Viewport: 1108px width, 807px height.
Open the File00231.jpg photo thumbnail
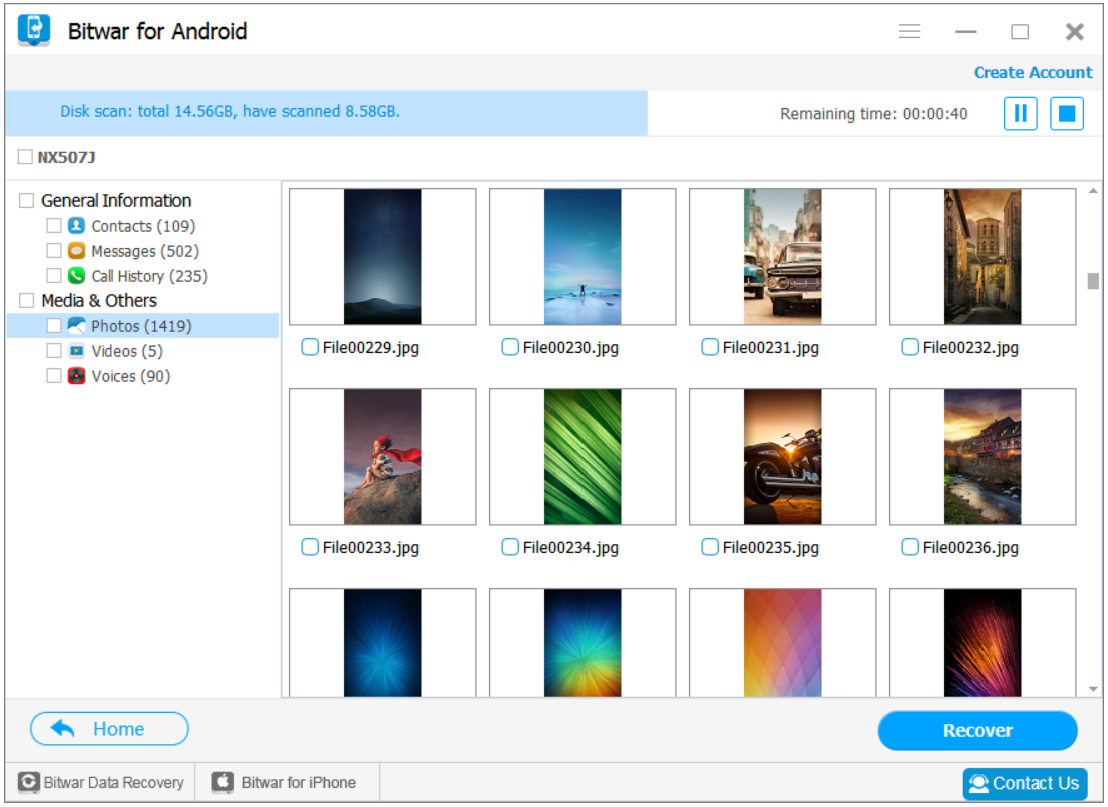782,256
